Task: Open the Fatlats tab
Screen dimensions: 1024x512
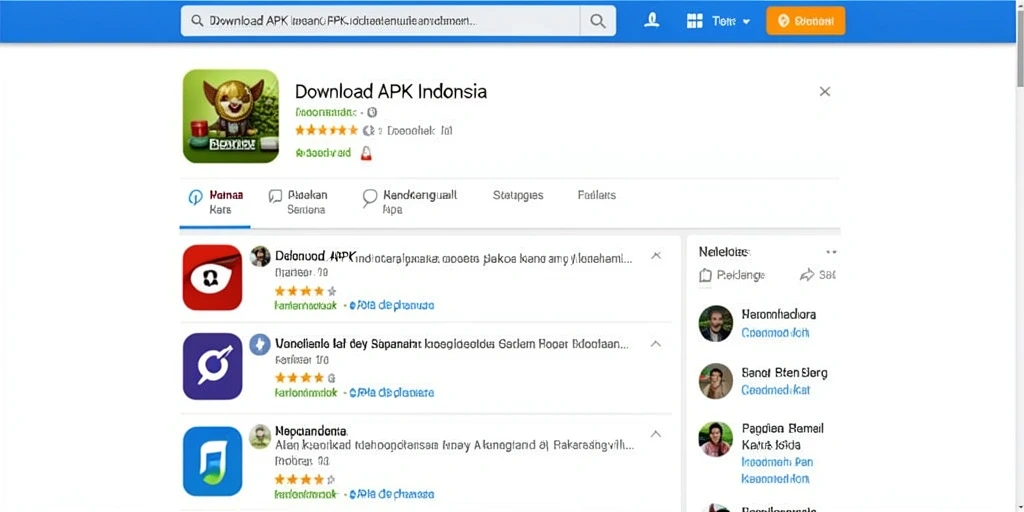Action: 596,195
